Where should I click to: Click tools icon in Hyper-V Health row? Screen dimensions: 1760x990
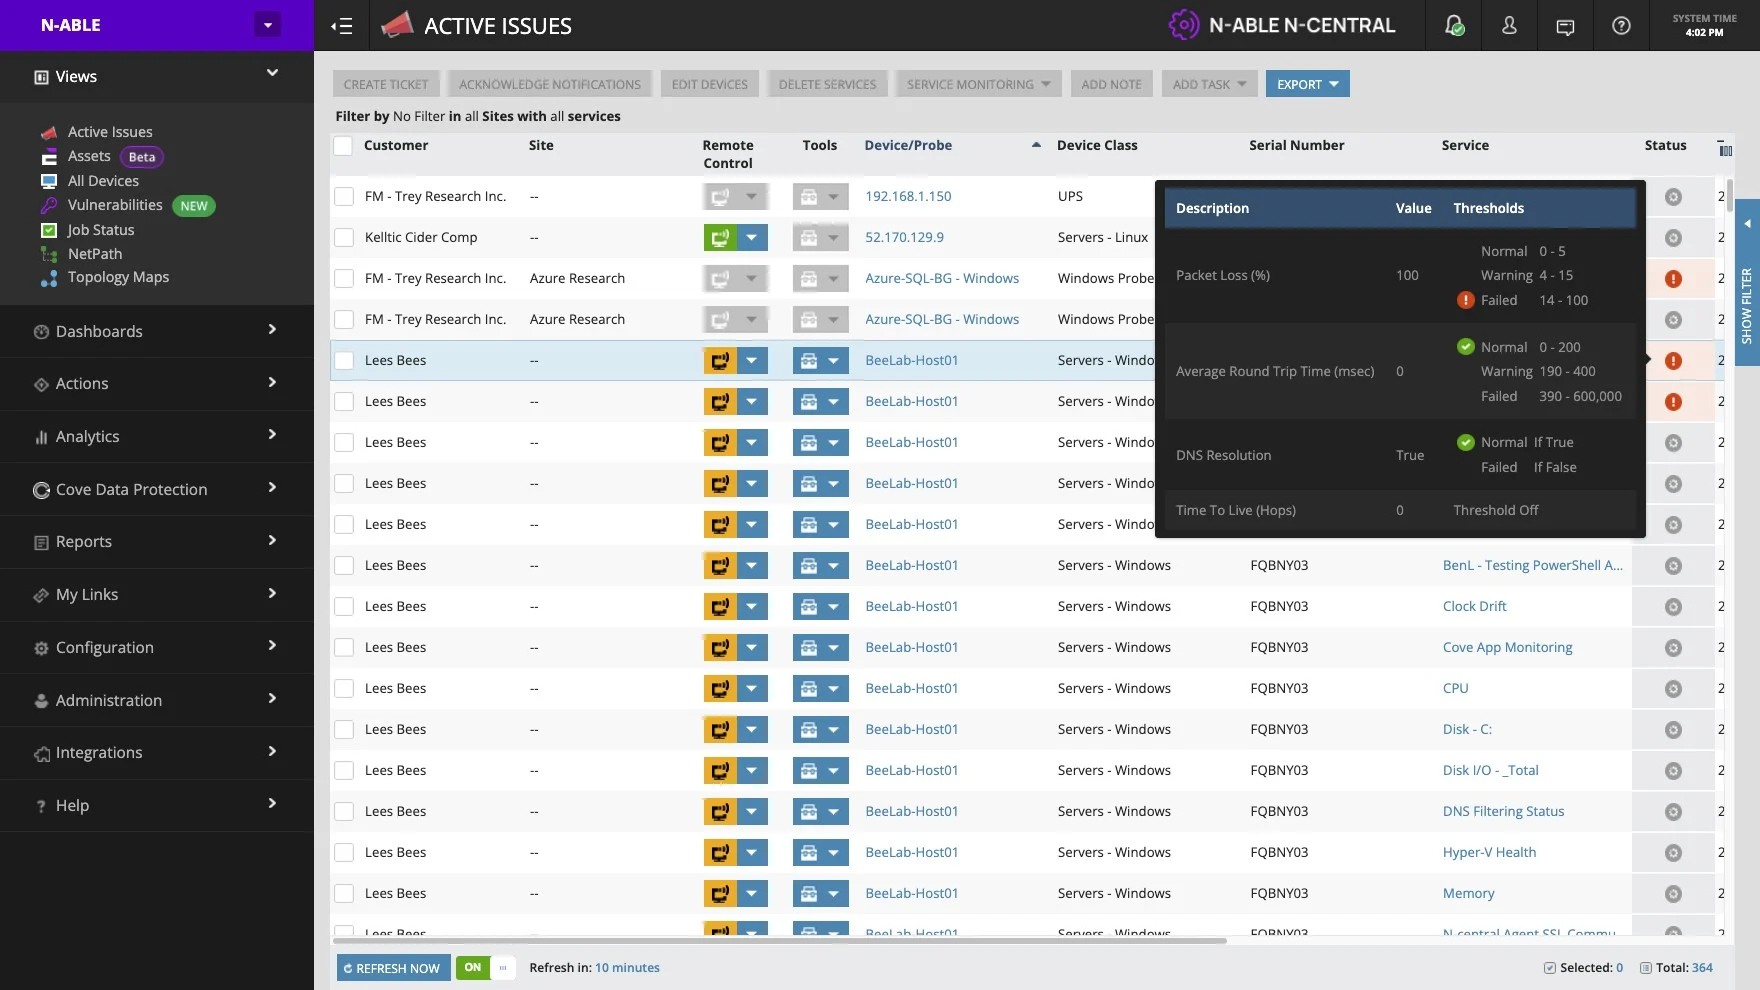point(809,852)
